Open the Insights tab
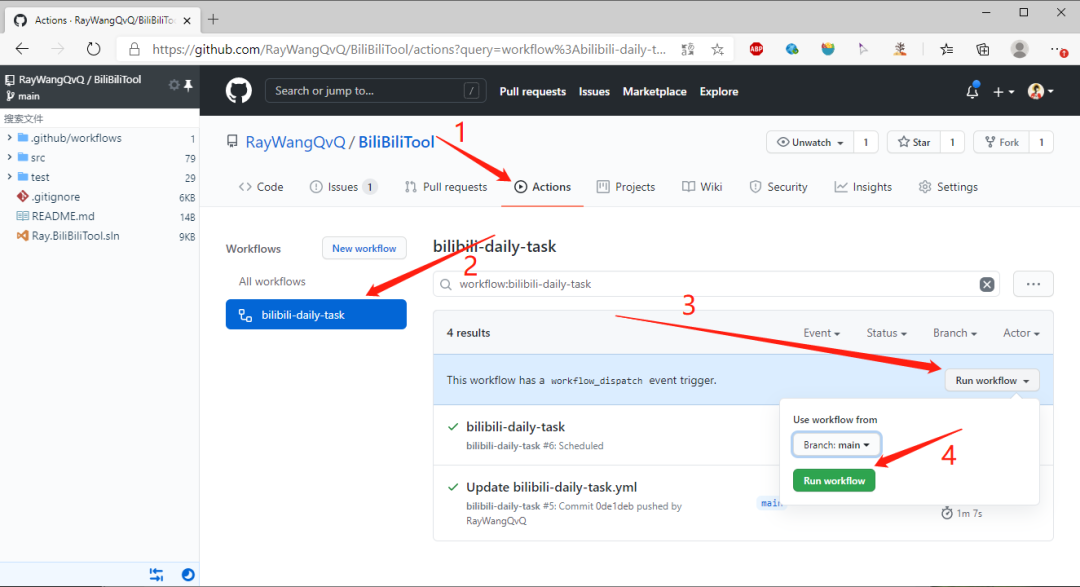This screenshot has height=587, width=1080. (x=863, y=187)
